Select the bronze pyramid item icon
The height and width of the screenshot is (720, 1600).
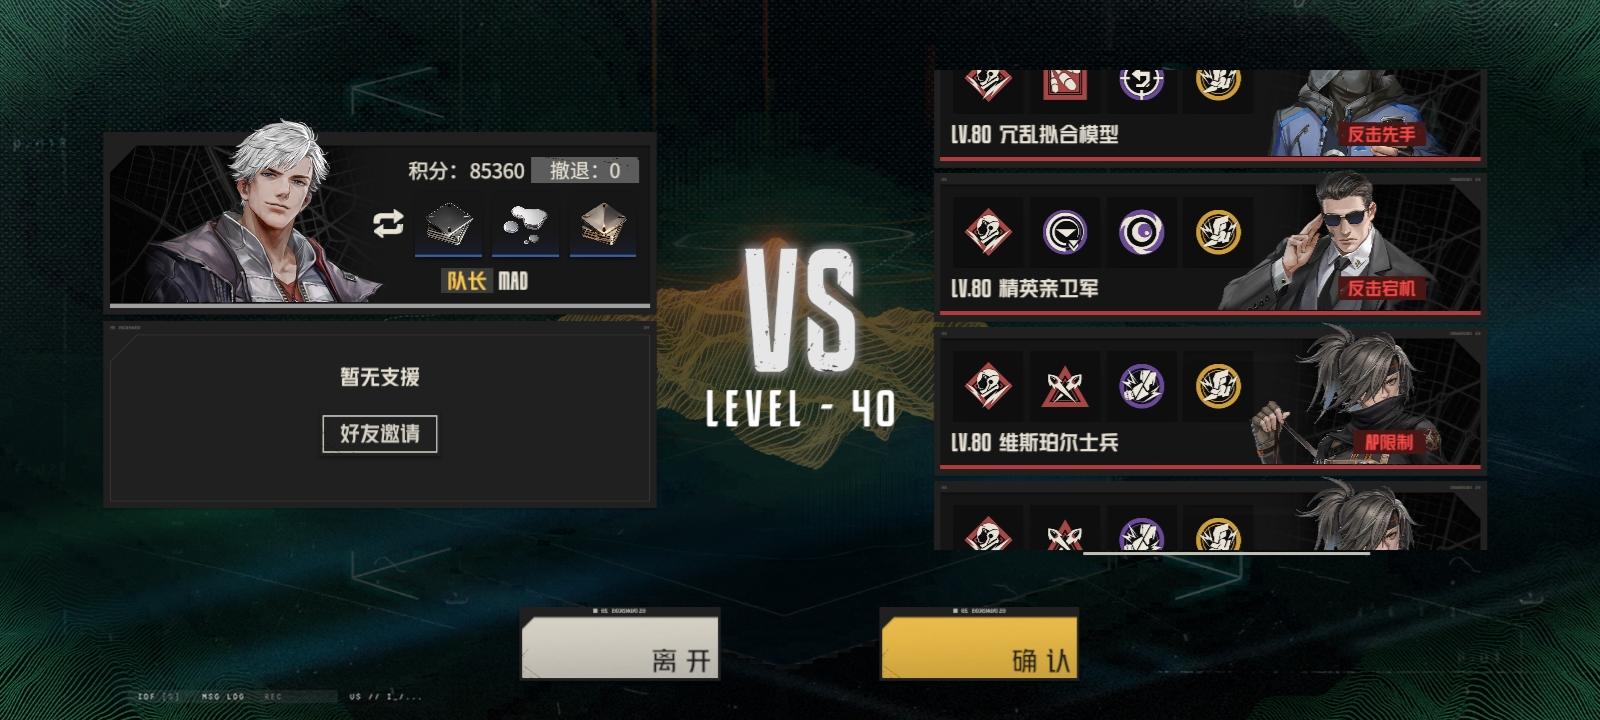[602, 226]
